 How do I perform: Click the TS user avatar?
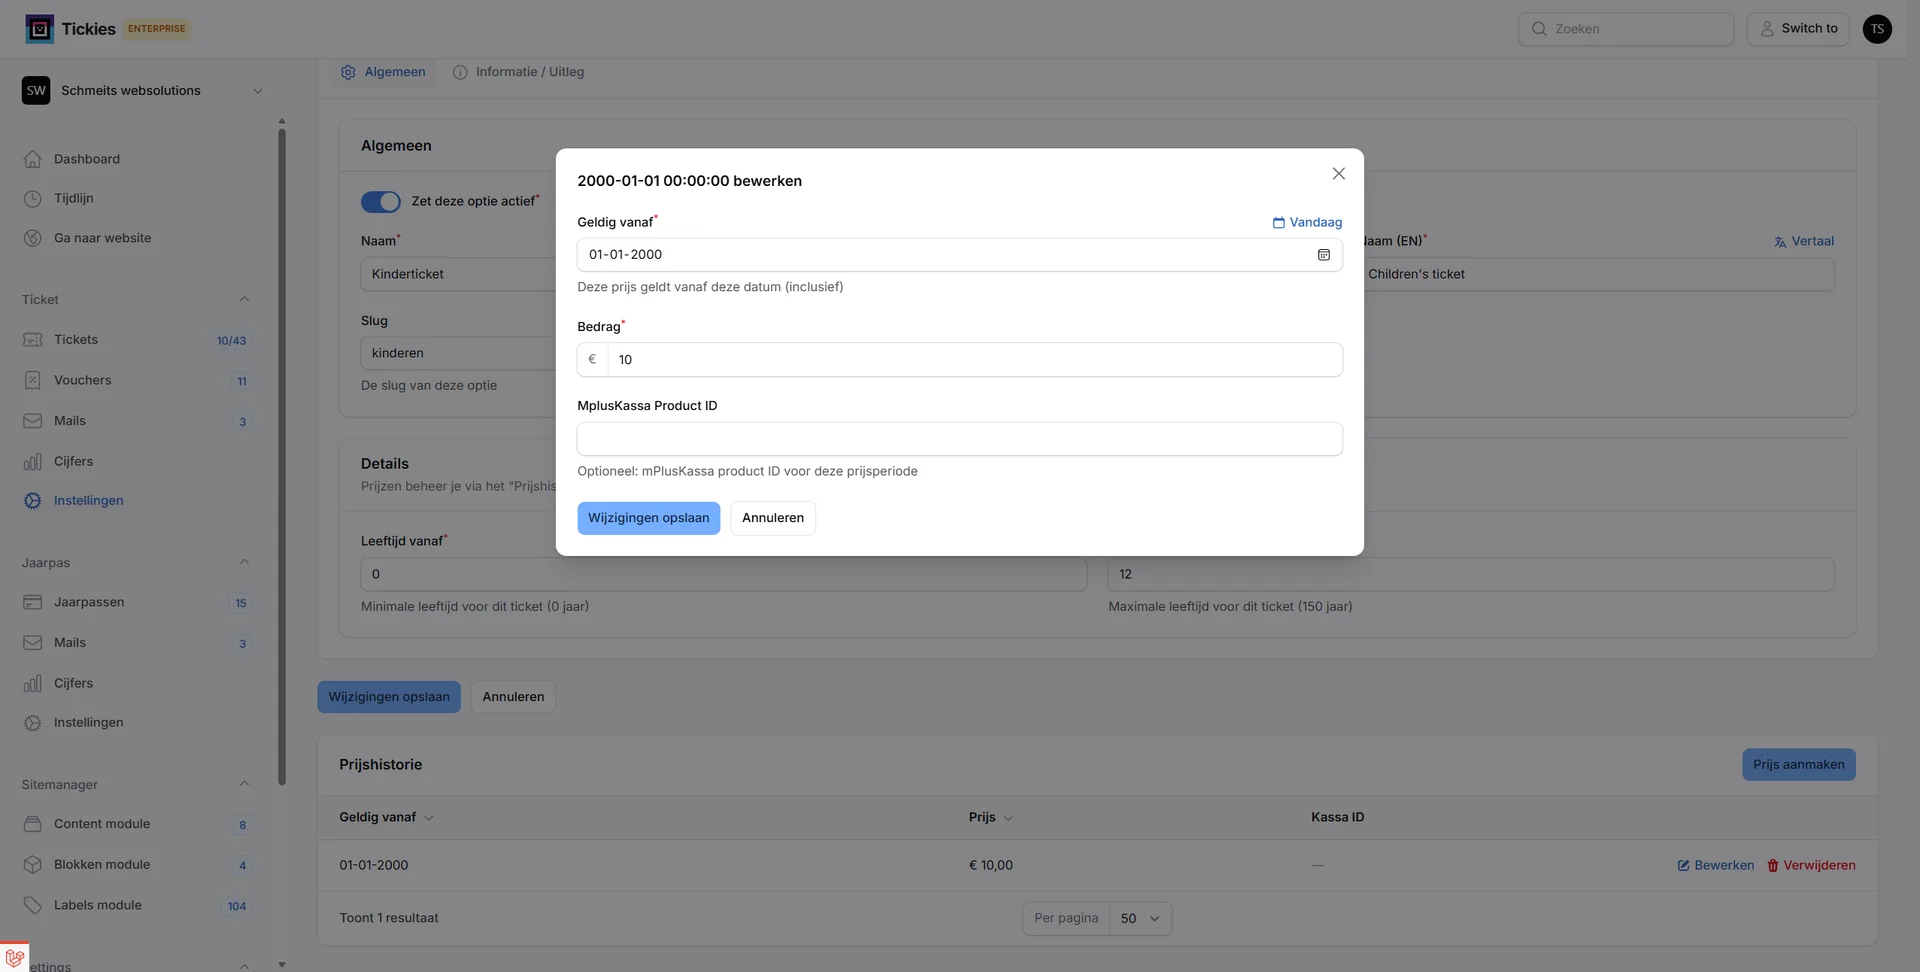point(1877,28)
